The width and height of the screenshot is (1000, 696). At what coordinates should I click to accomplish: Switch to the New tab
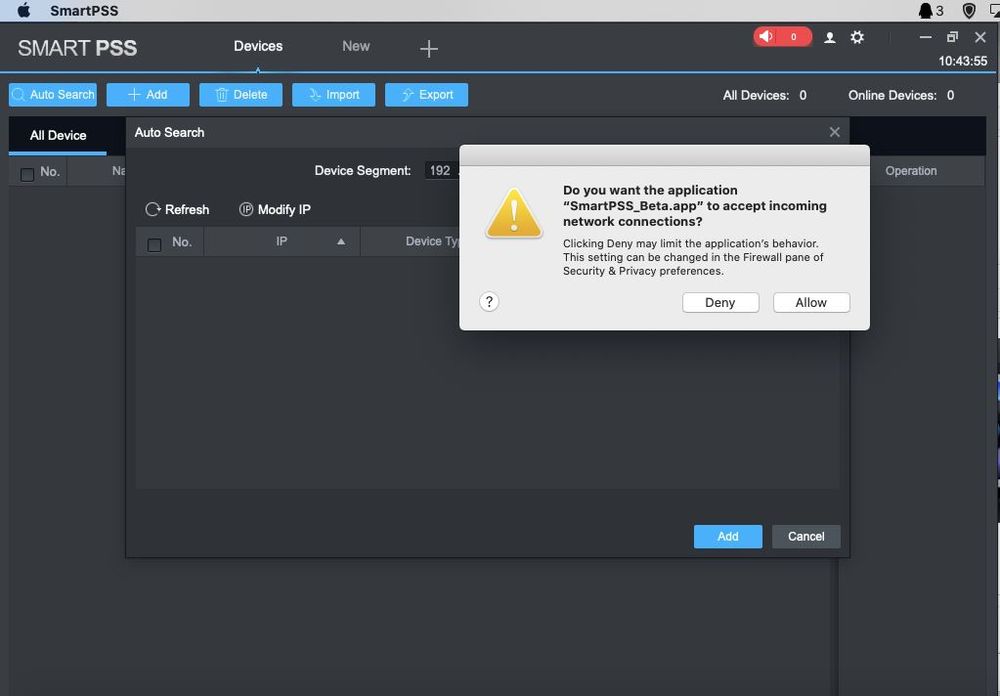pyautogui.click(x=356, y=46)
